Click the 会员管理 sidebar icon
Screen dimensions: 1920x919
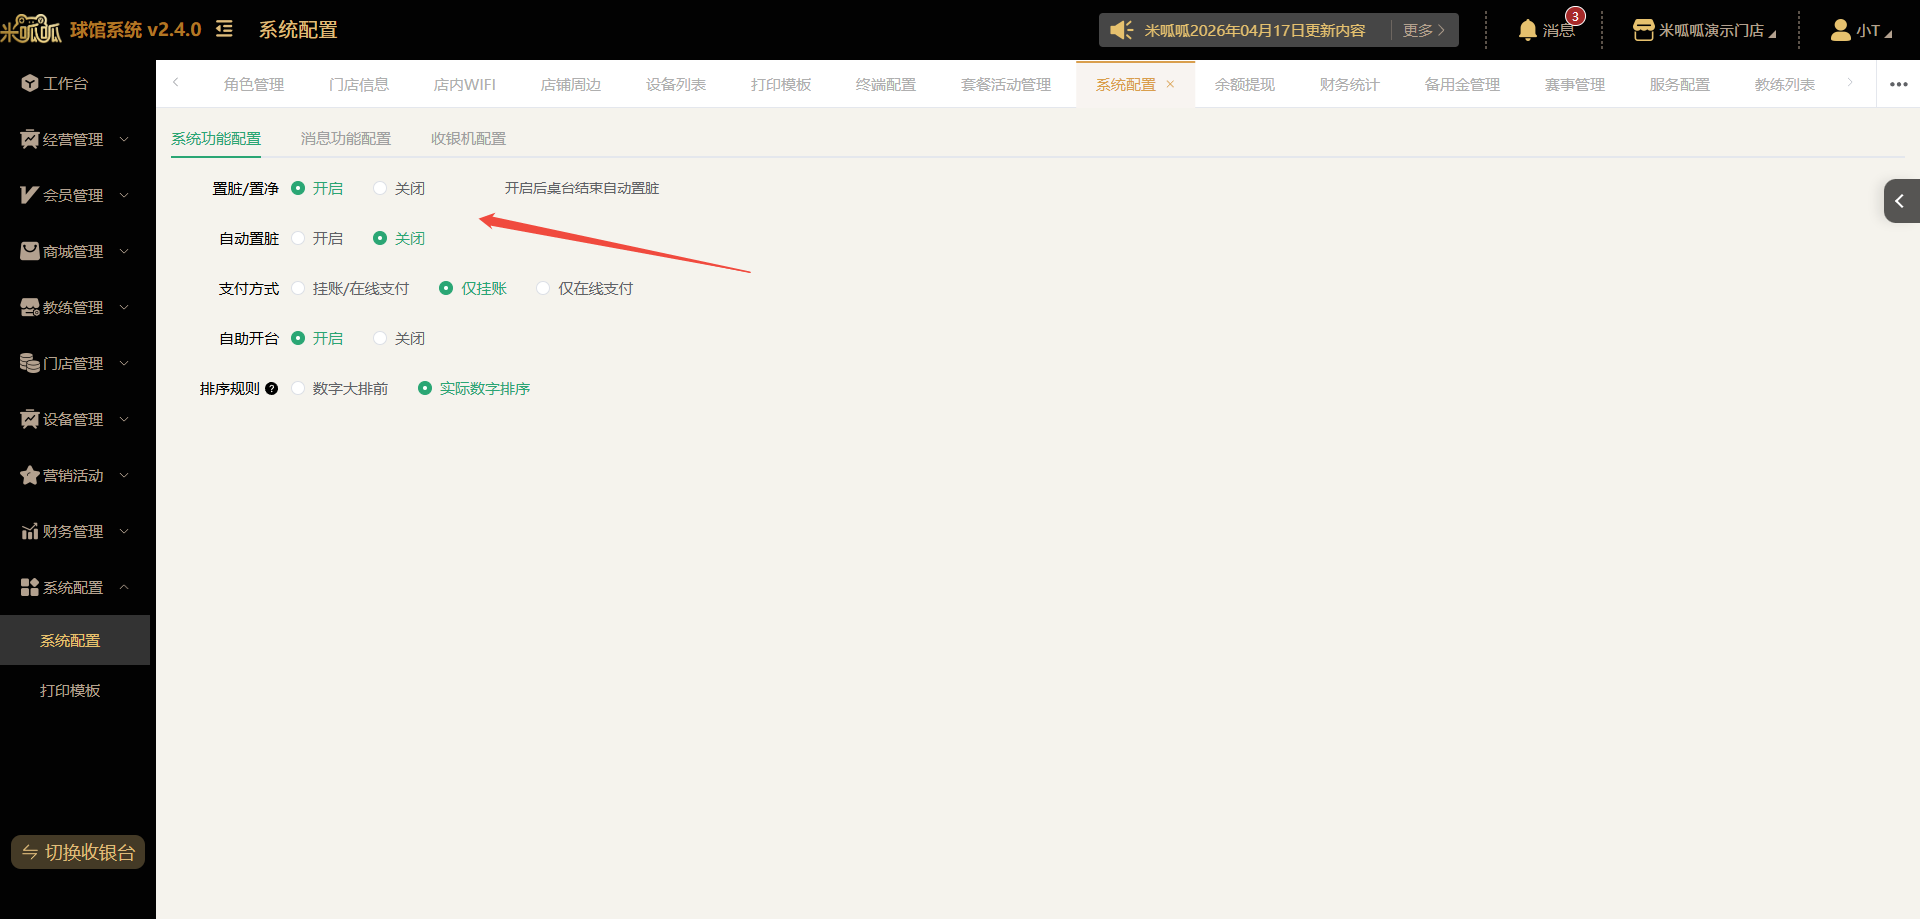click(x=30, y=195)
